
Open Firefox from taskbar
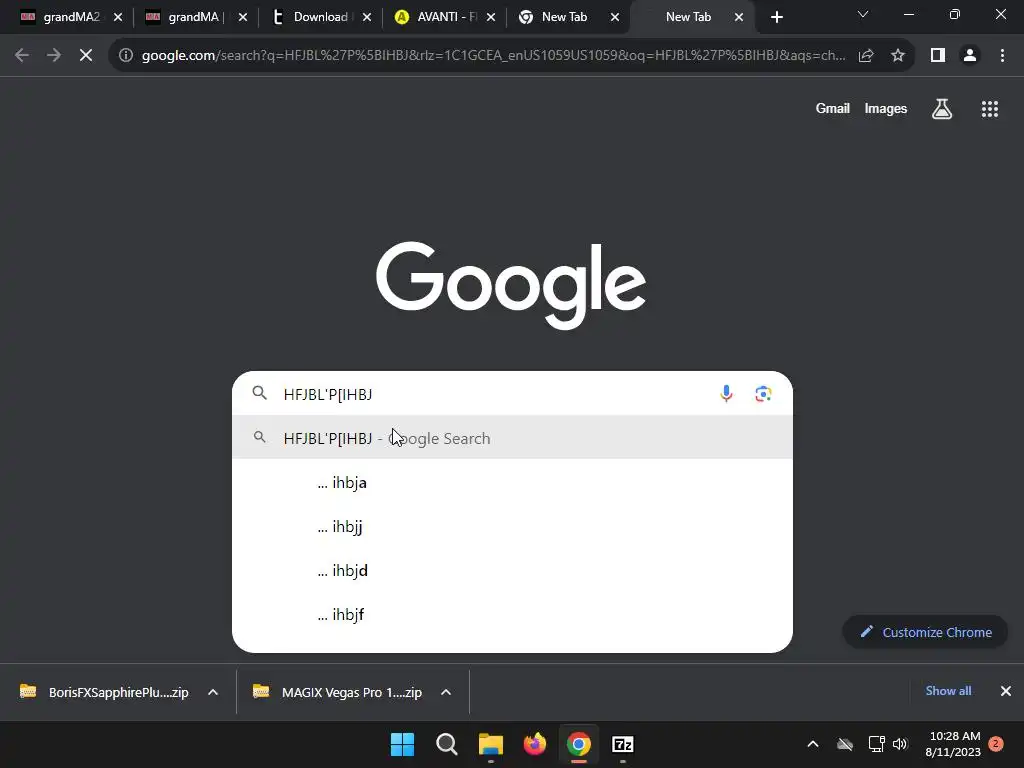[535, 744]
